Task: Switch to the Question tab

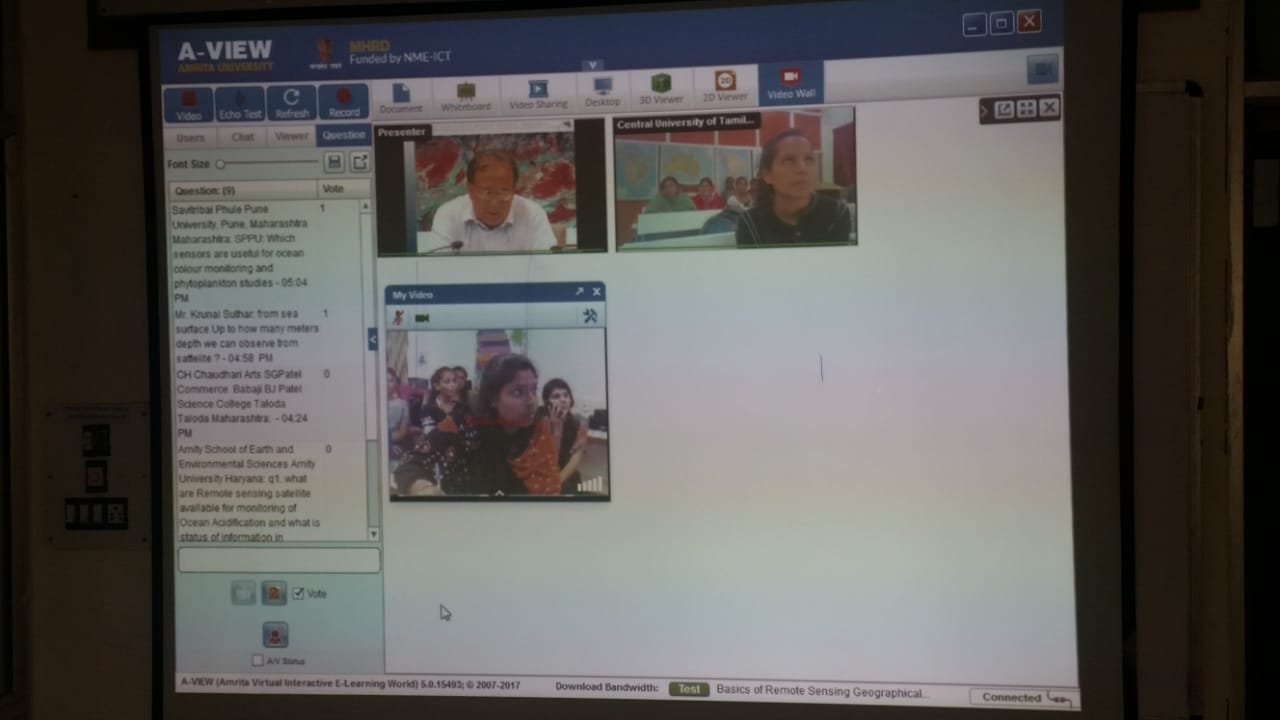Action: (343, 135)
